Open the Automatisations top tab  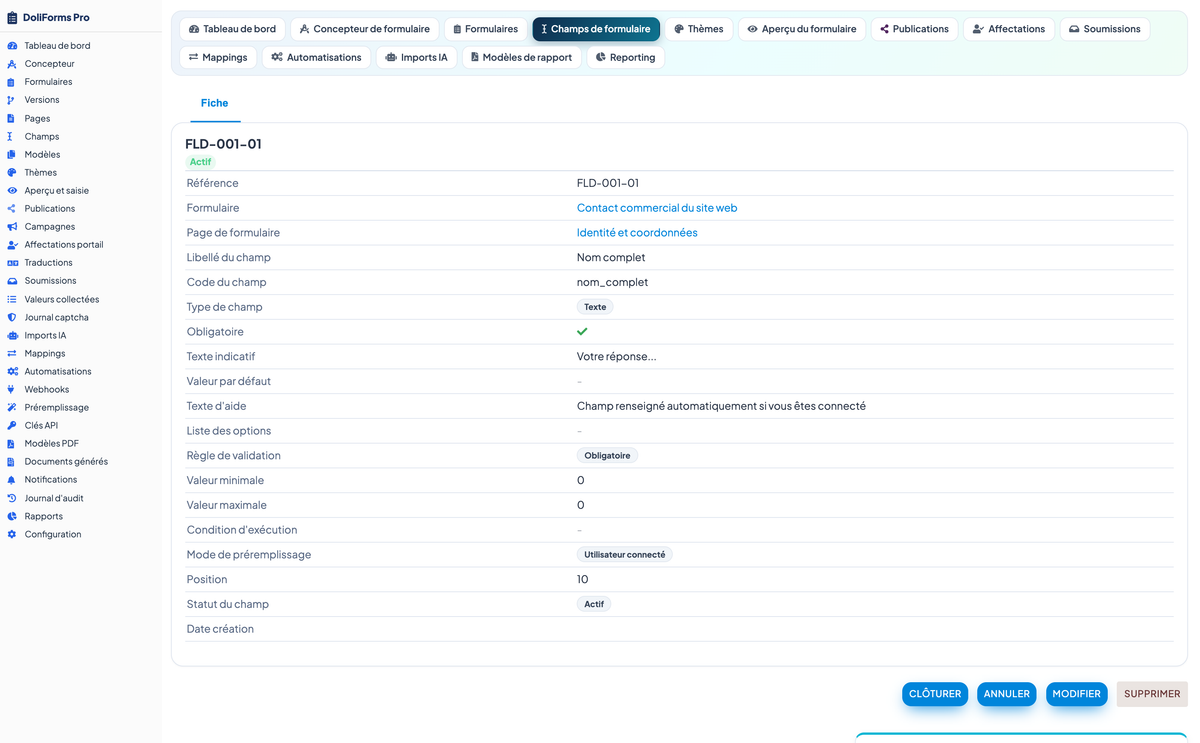click(316, 57)
